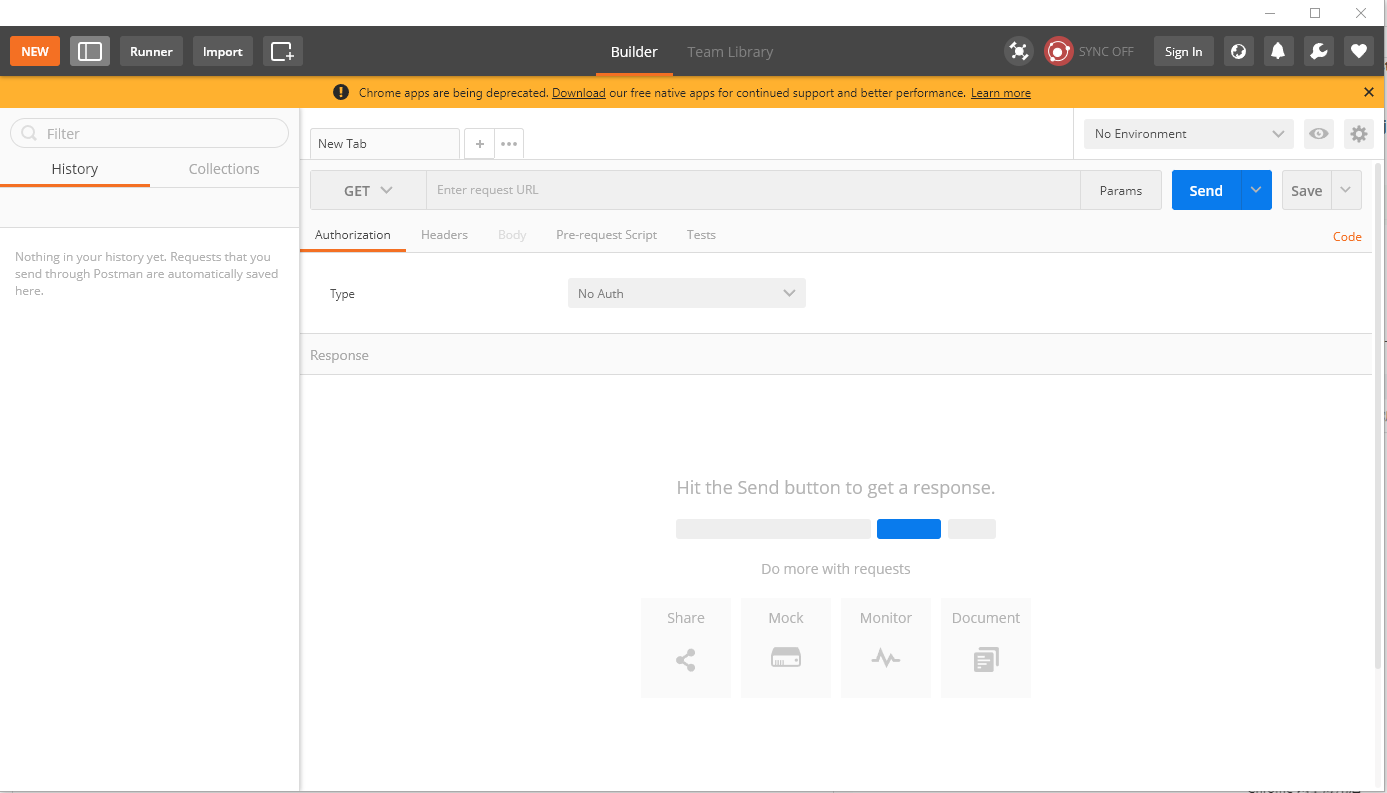Click the Response section header
Viewport: 1387px width, 793px height.
click(x=836, y=355)
